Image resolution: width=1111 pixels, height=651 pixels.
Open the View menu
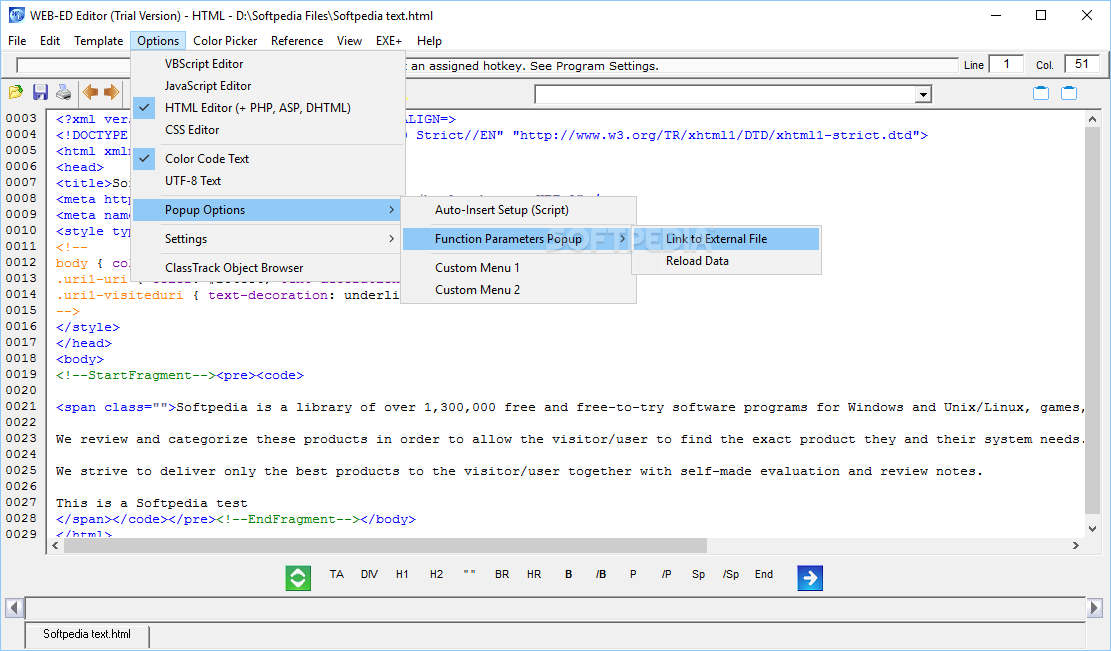click(x=349, y=40)
